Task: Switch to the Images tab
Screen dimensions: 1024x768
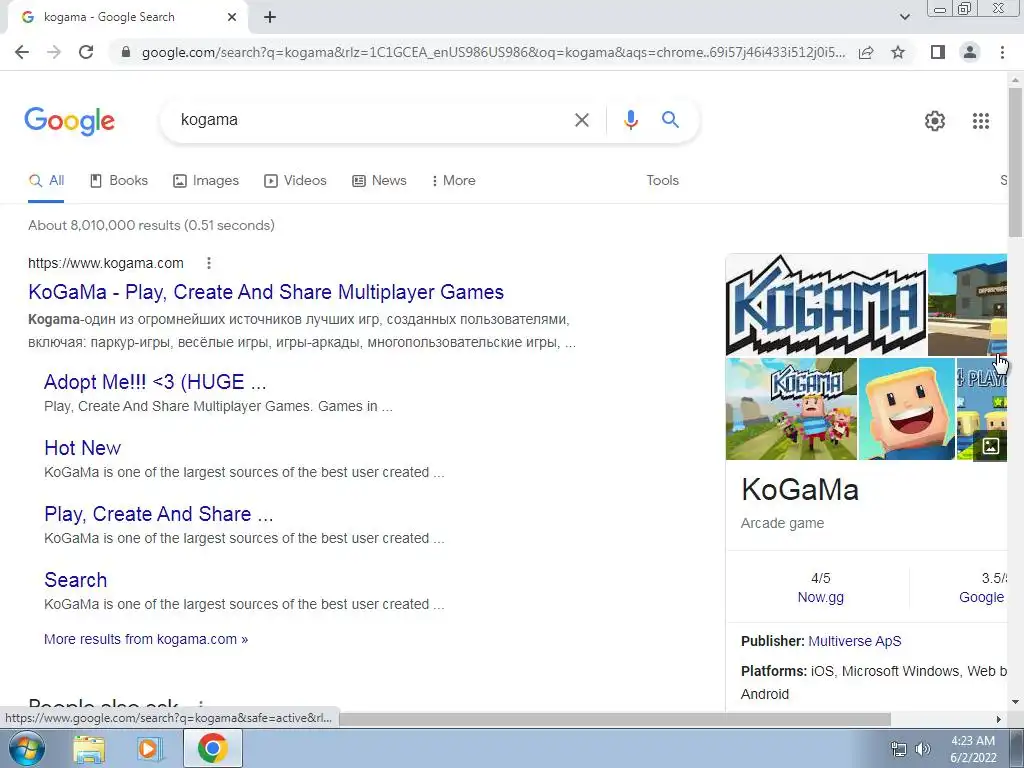Action: tap(206, 181)
